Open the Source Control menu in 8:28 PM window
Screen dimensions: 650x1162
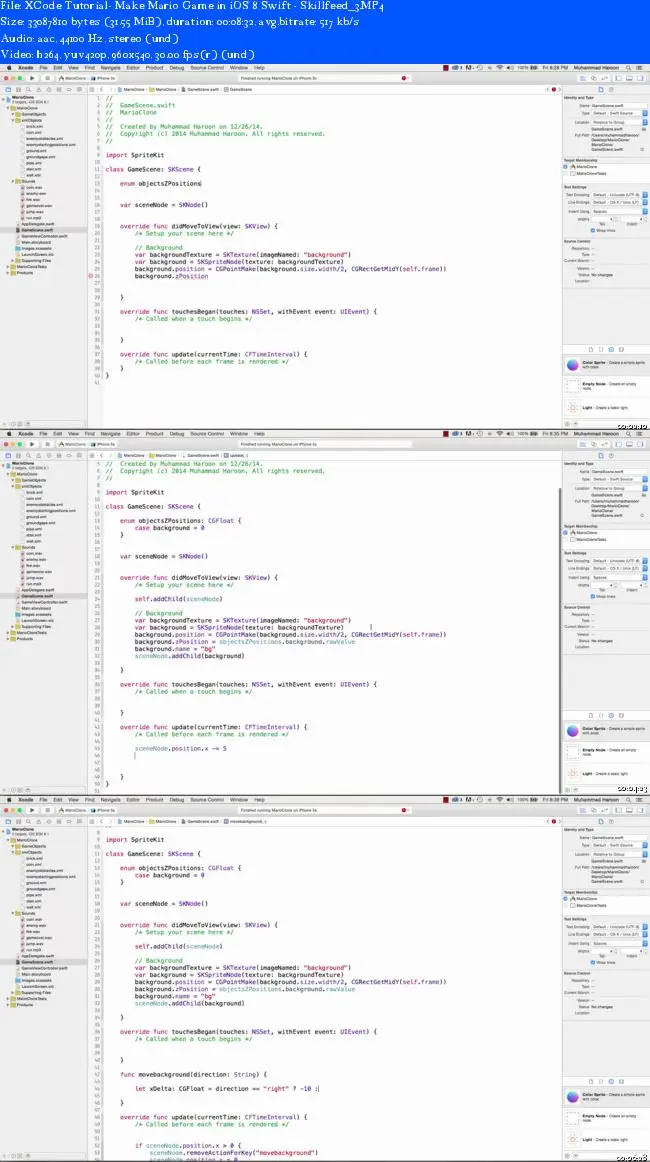pyautogui.click(x=207, y=67)
